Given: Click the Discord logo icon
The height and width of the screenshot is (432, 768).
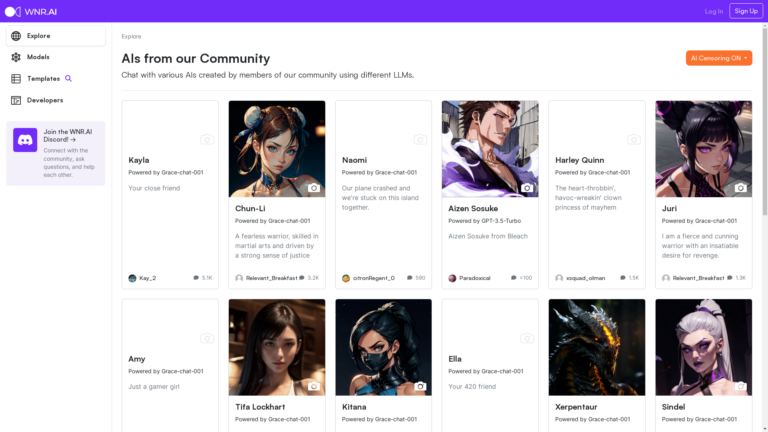Looking at the screenshot, I should pos(25,140).
